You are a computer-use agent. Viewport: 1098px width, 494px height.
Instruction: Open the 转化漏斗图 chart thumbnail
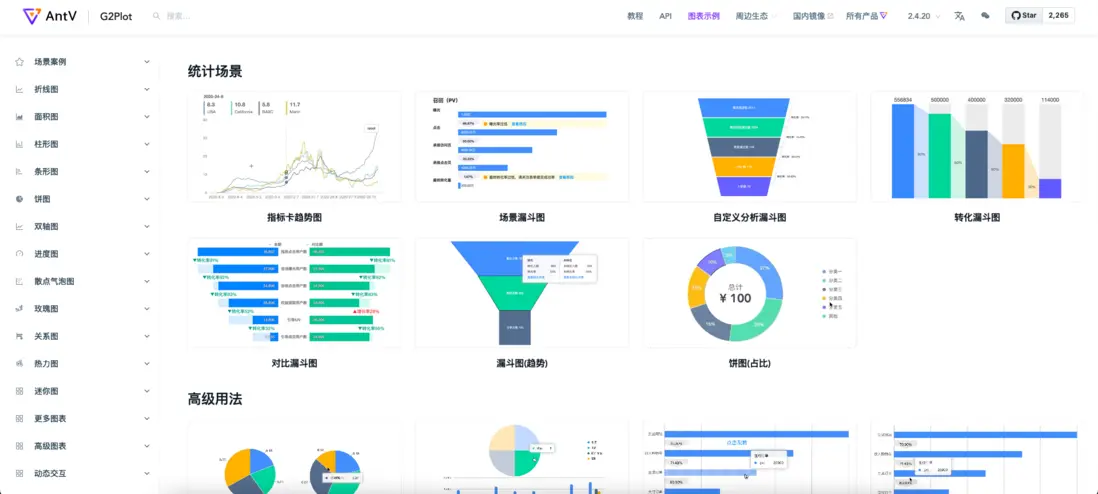[977, 146]
